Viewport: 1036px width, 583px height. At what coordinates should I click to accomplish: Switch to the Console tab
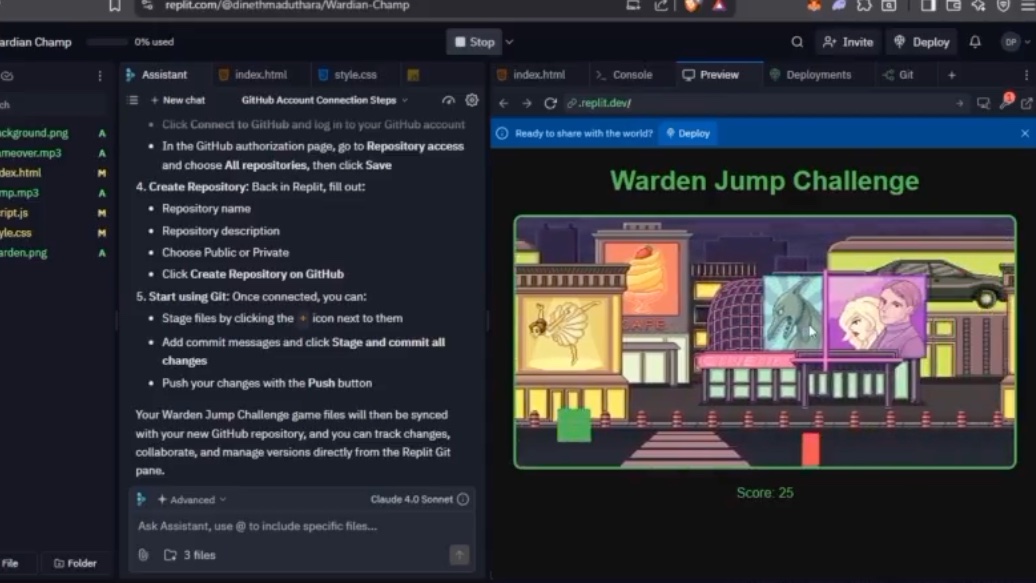624,75
